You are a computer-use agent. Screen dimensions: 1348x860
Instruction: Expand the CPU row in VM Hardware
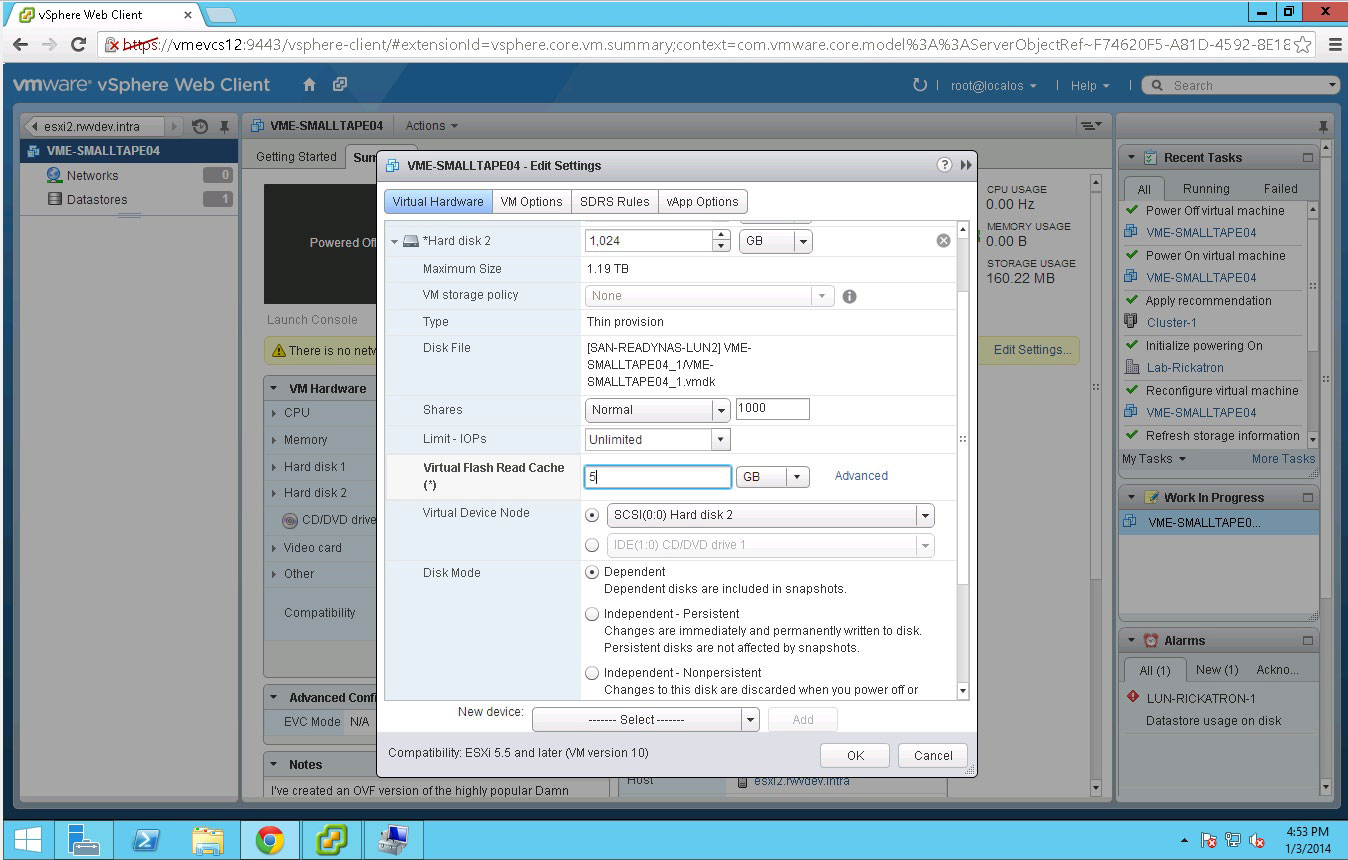point(274,413)
